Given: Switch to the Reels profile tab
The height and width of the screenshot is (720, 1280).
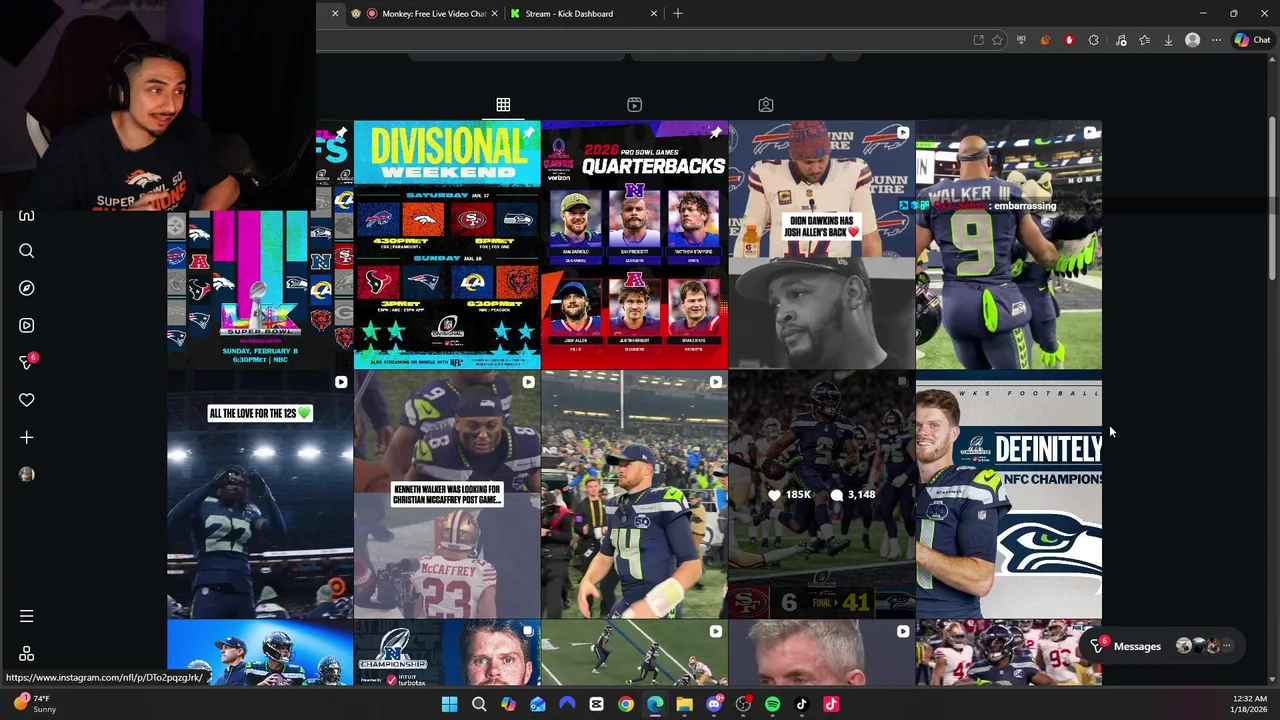Looking at the screenshot, I should (x=634, y=105).
